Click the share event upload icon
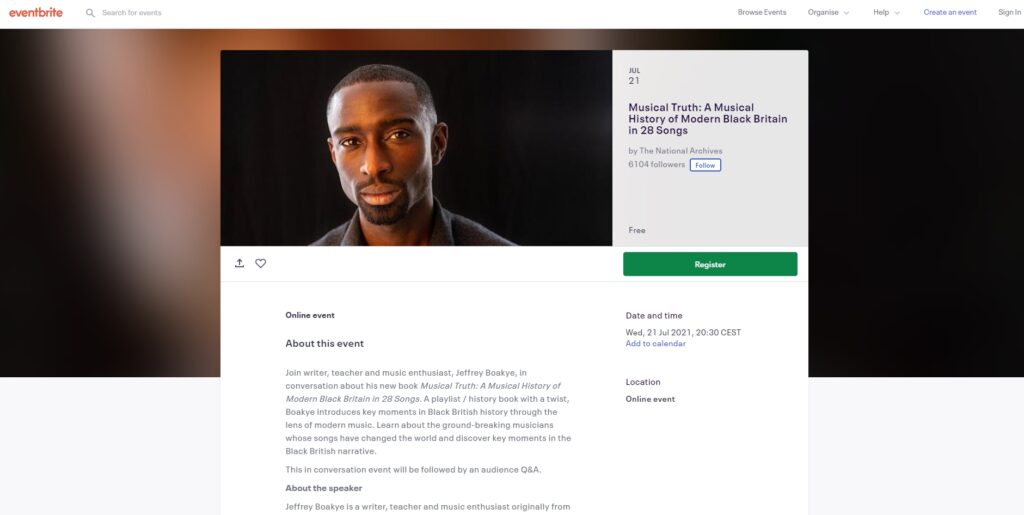 pyautogui.click(x=240, y=263)
